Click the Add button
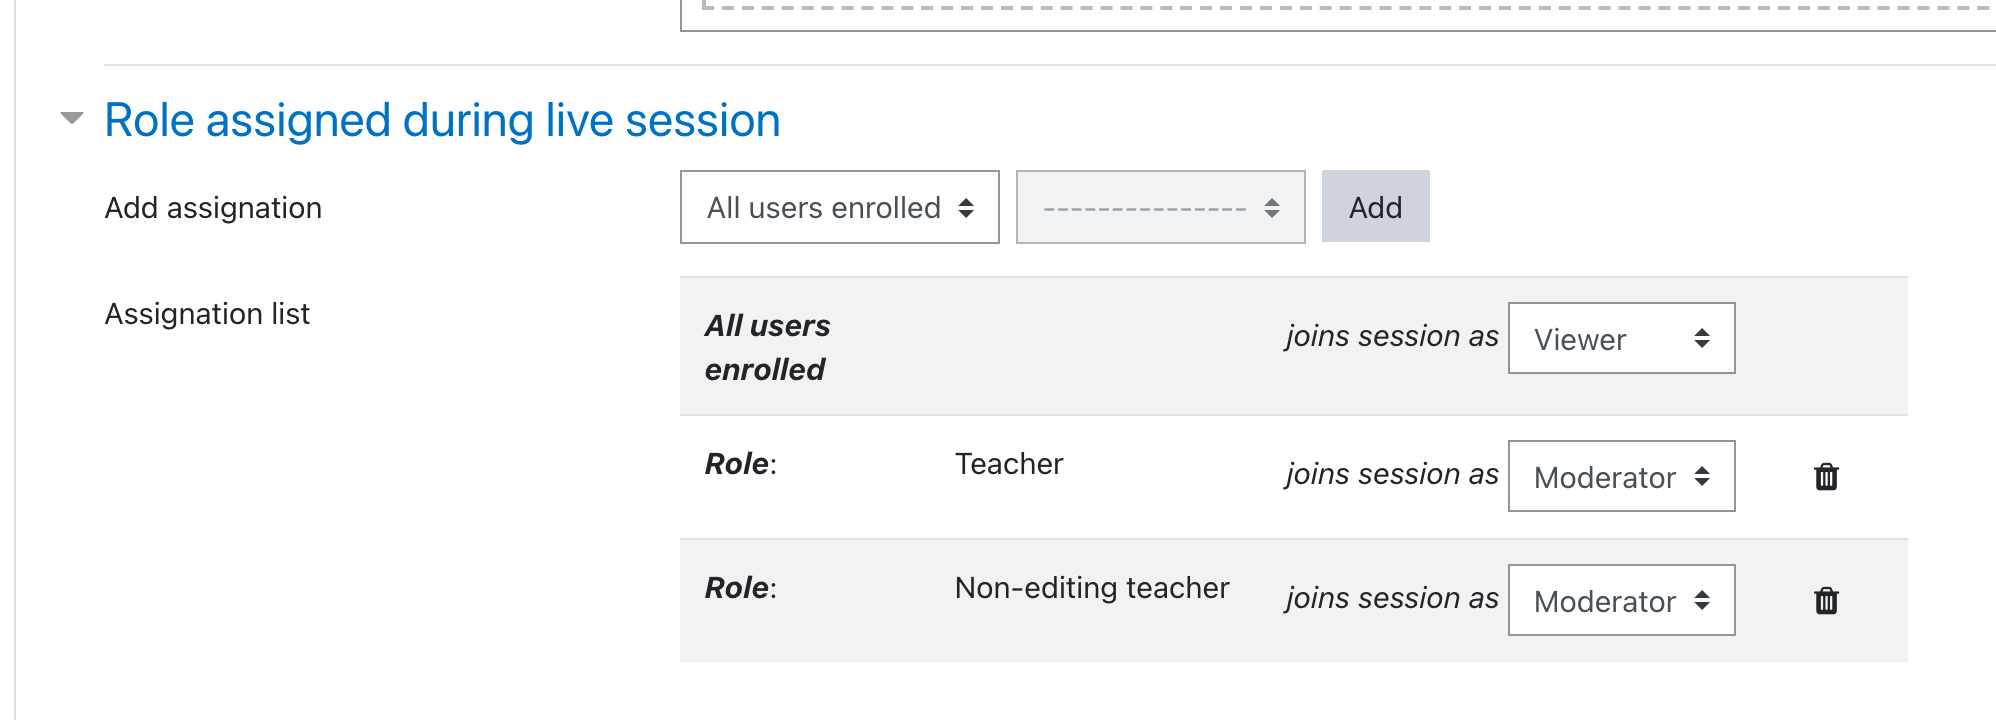The image size is (1996, 720). coord(1376,206)
